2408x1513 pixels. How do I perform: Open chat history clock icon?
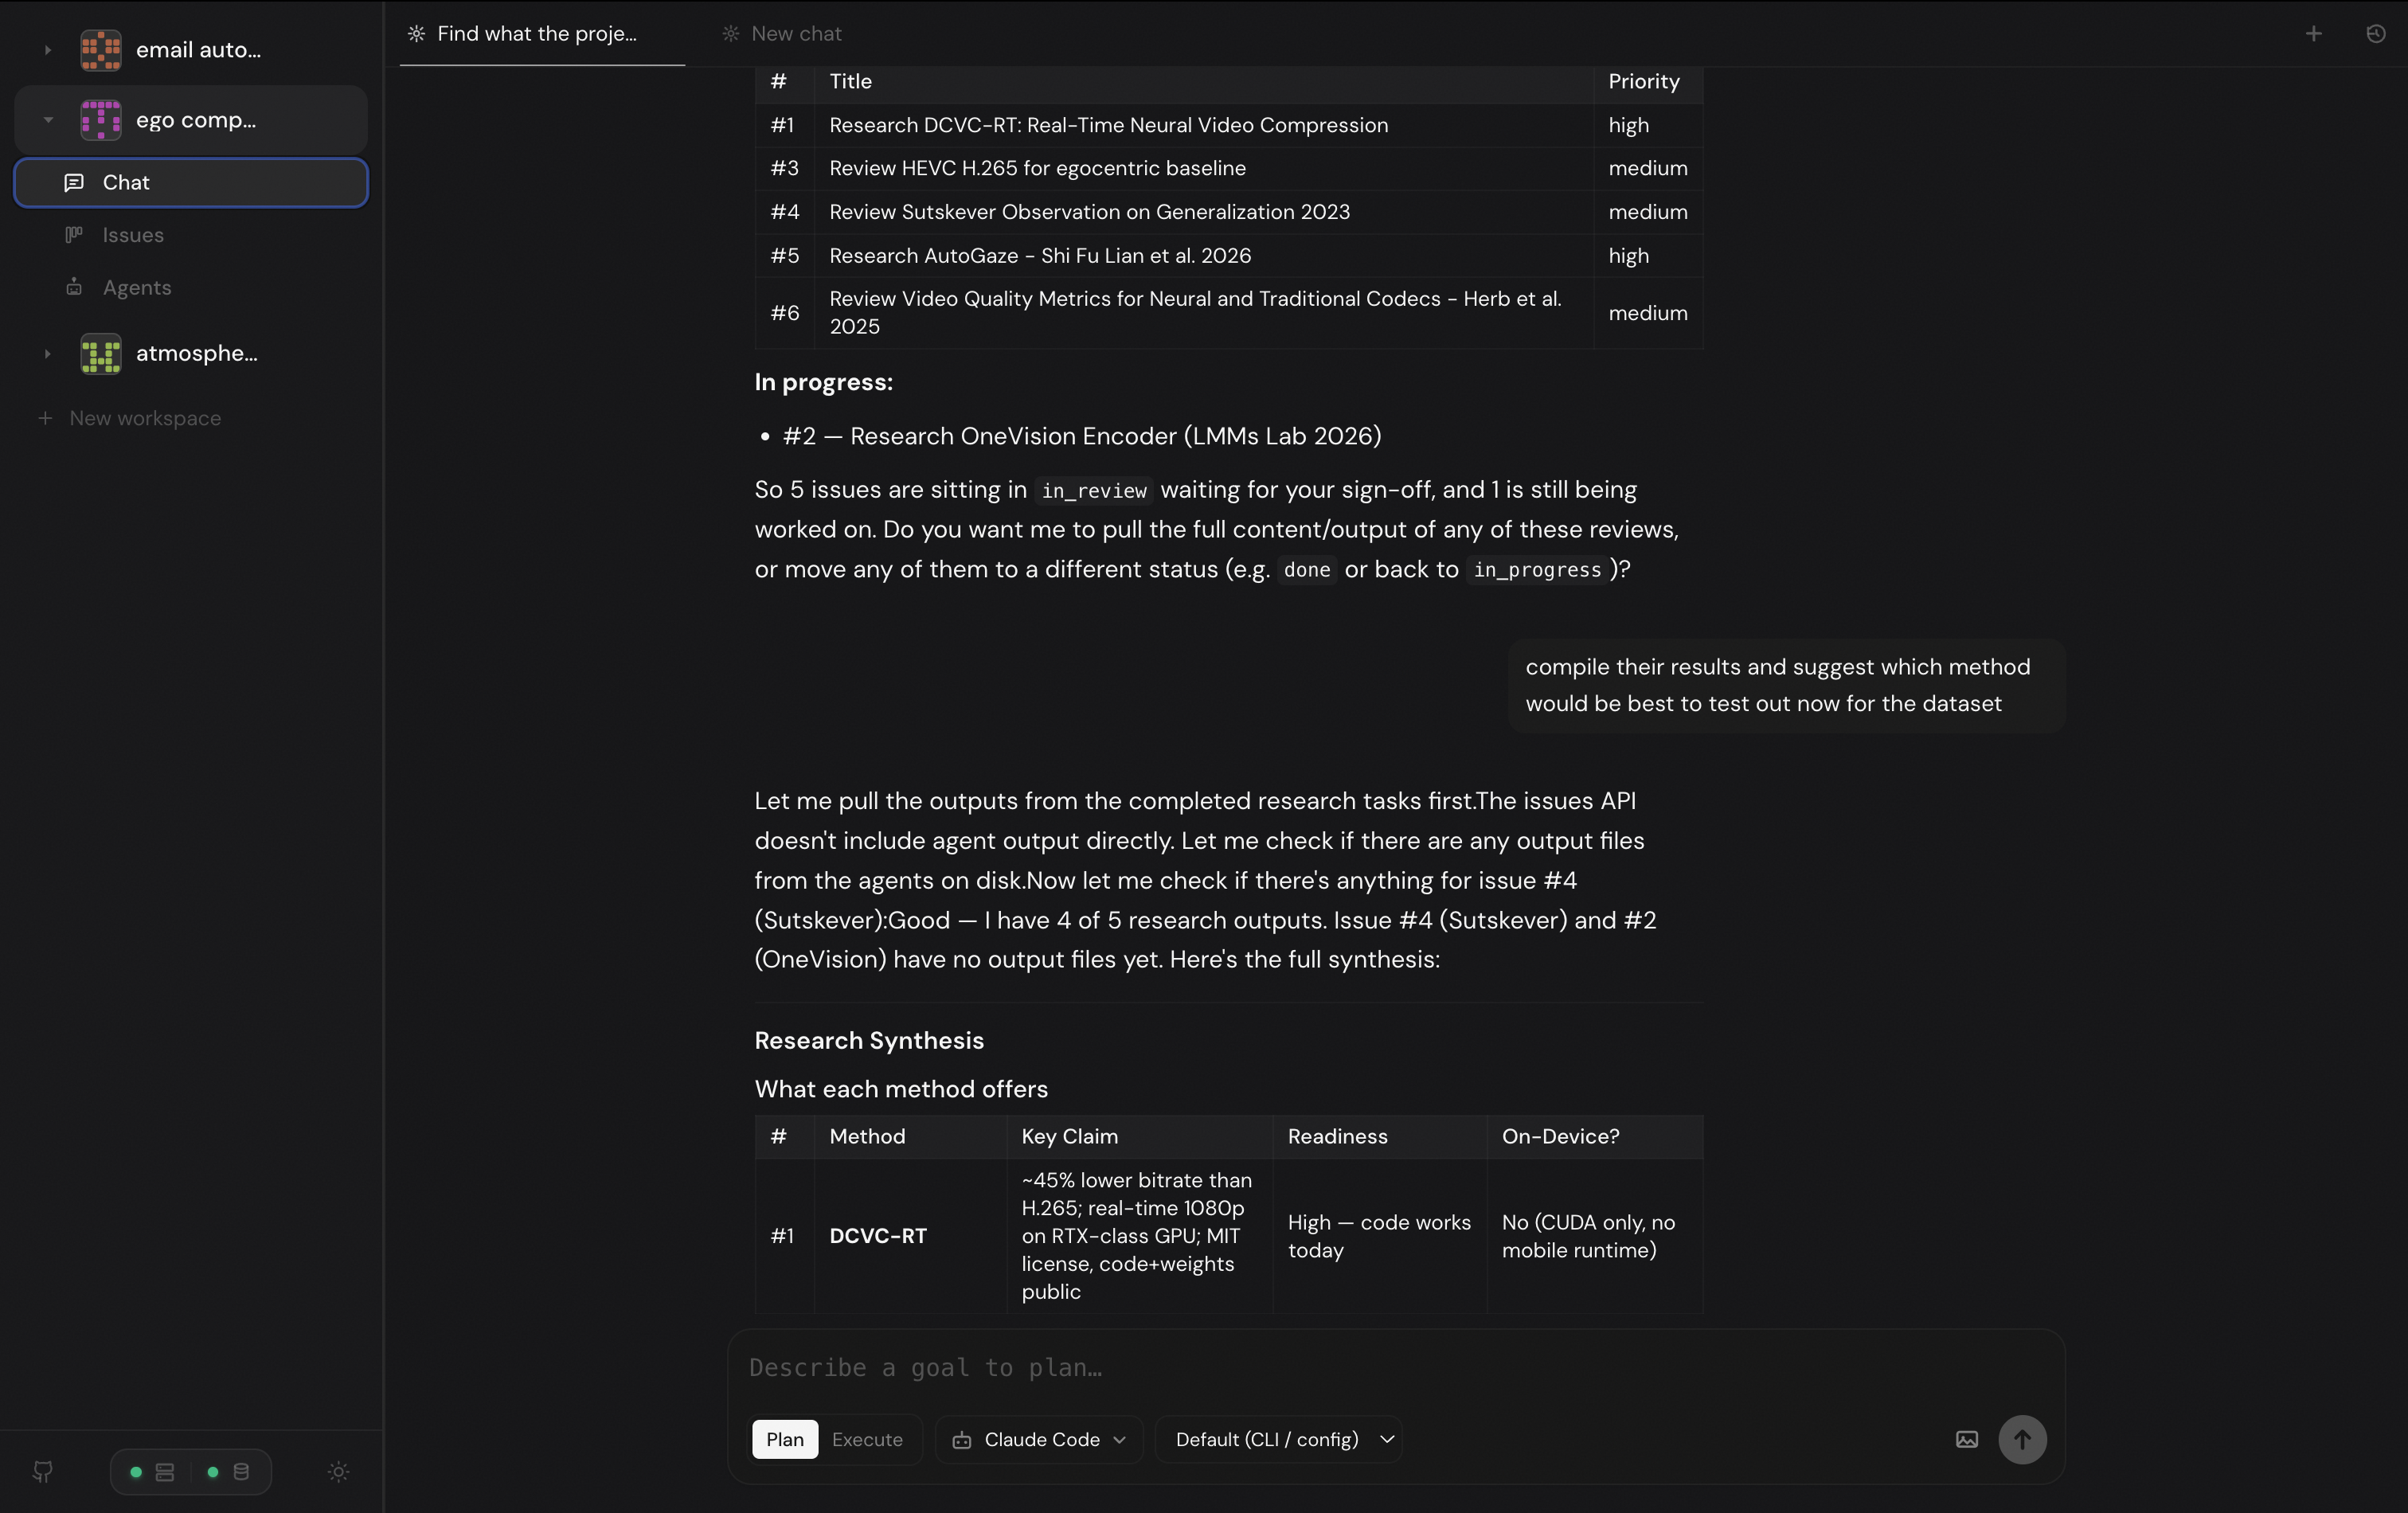2376,34
